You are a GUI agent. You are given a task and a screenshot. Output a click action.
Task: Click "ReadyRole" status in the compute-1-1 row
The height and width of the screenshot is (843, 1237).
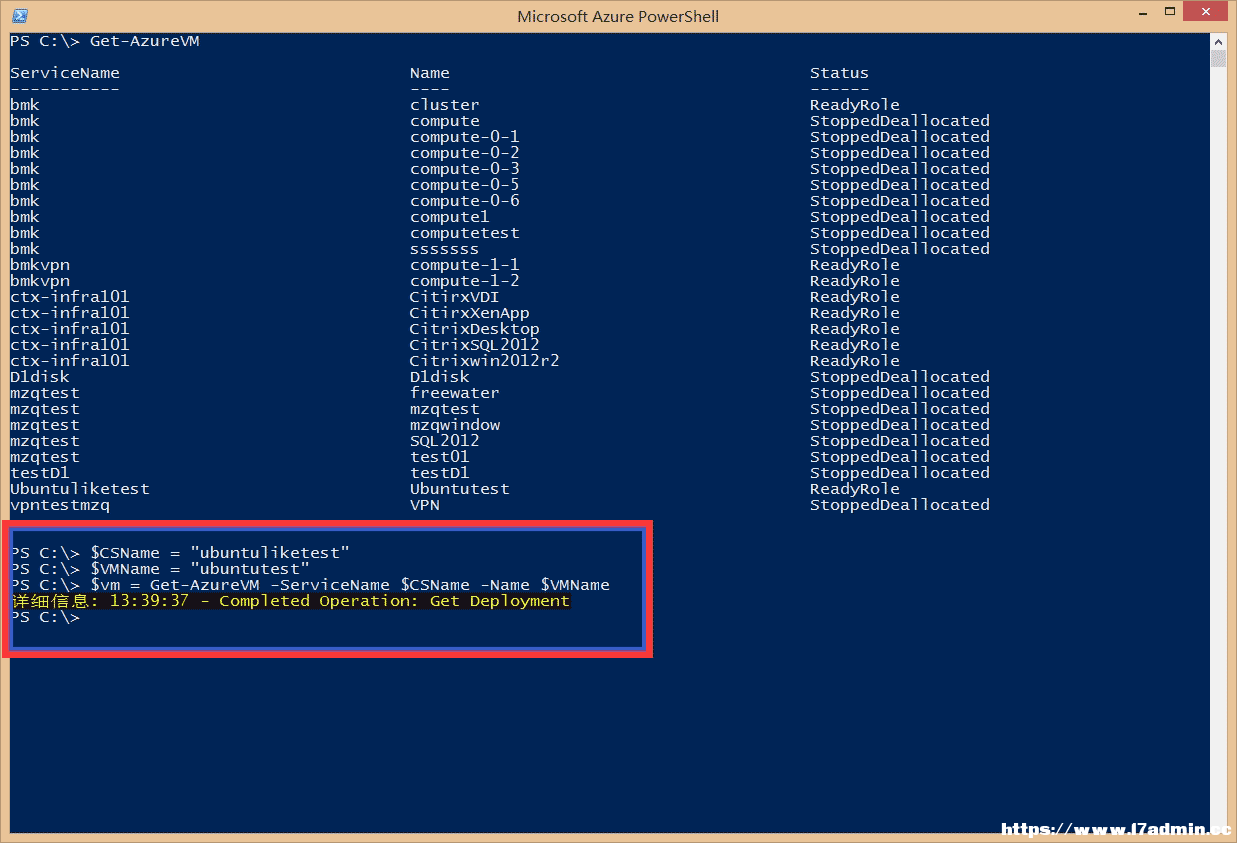point(855,265)
